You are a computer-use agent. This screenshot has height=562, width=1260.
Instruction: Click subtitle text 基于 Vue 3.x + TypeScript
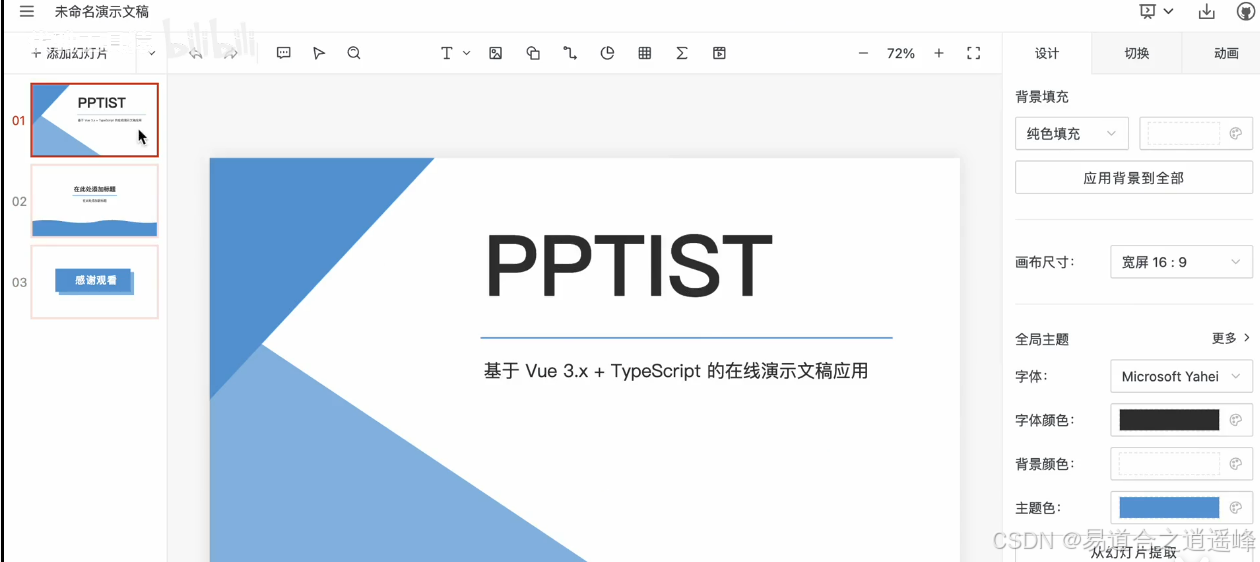[676, 371]
